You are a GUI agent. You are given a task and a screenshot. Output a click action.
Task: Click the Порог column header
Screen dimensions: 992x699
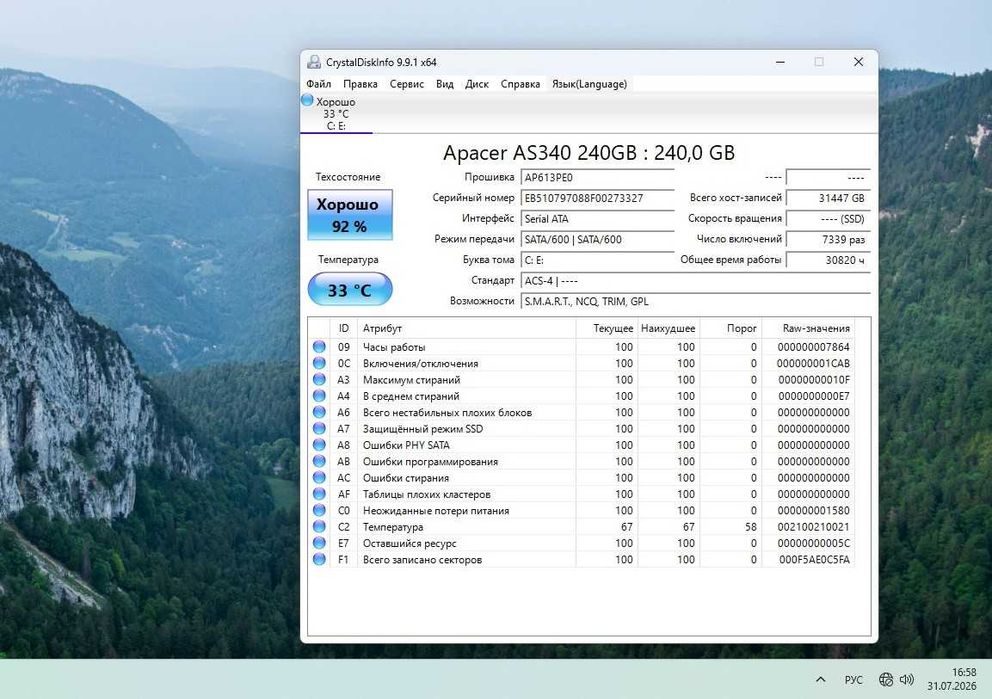731,328
